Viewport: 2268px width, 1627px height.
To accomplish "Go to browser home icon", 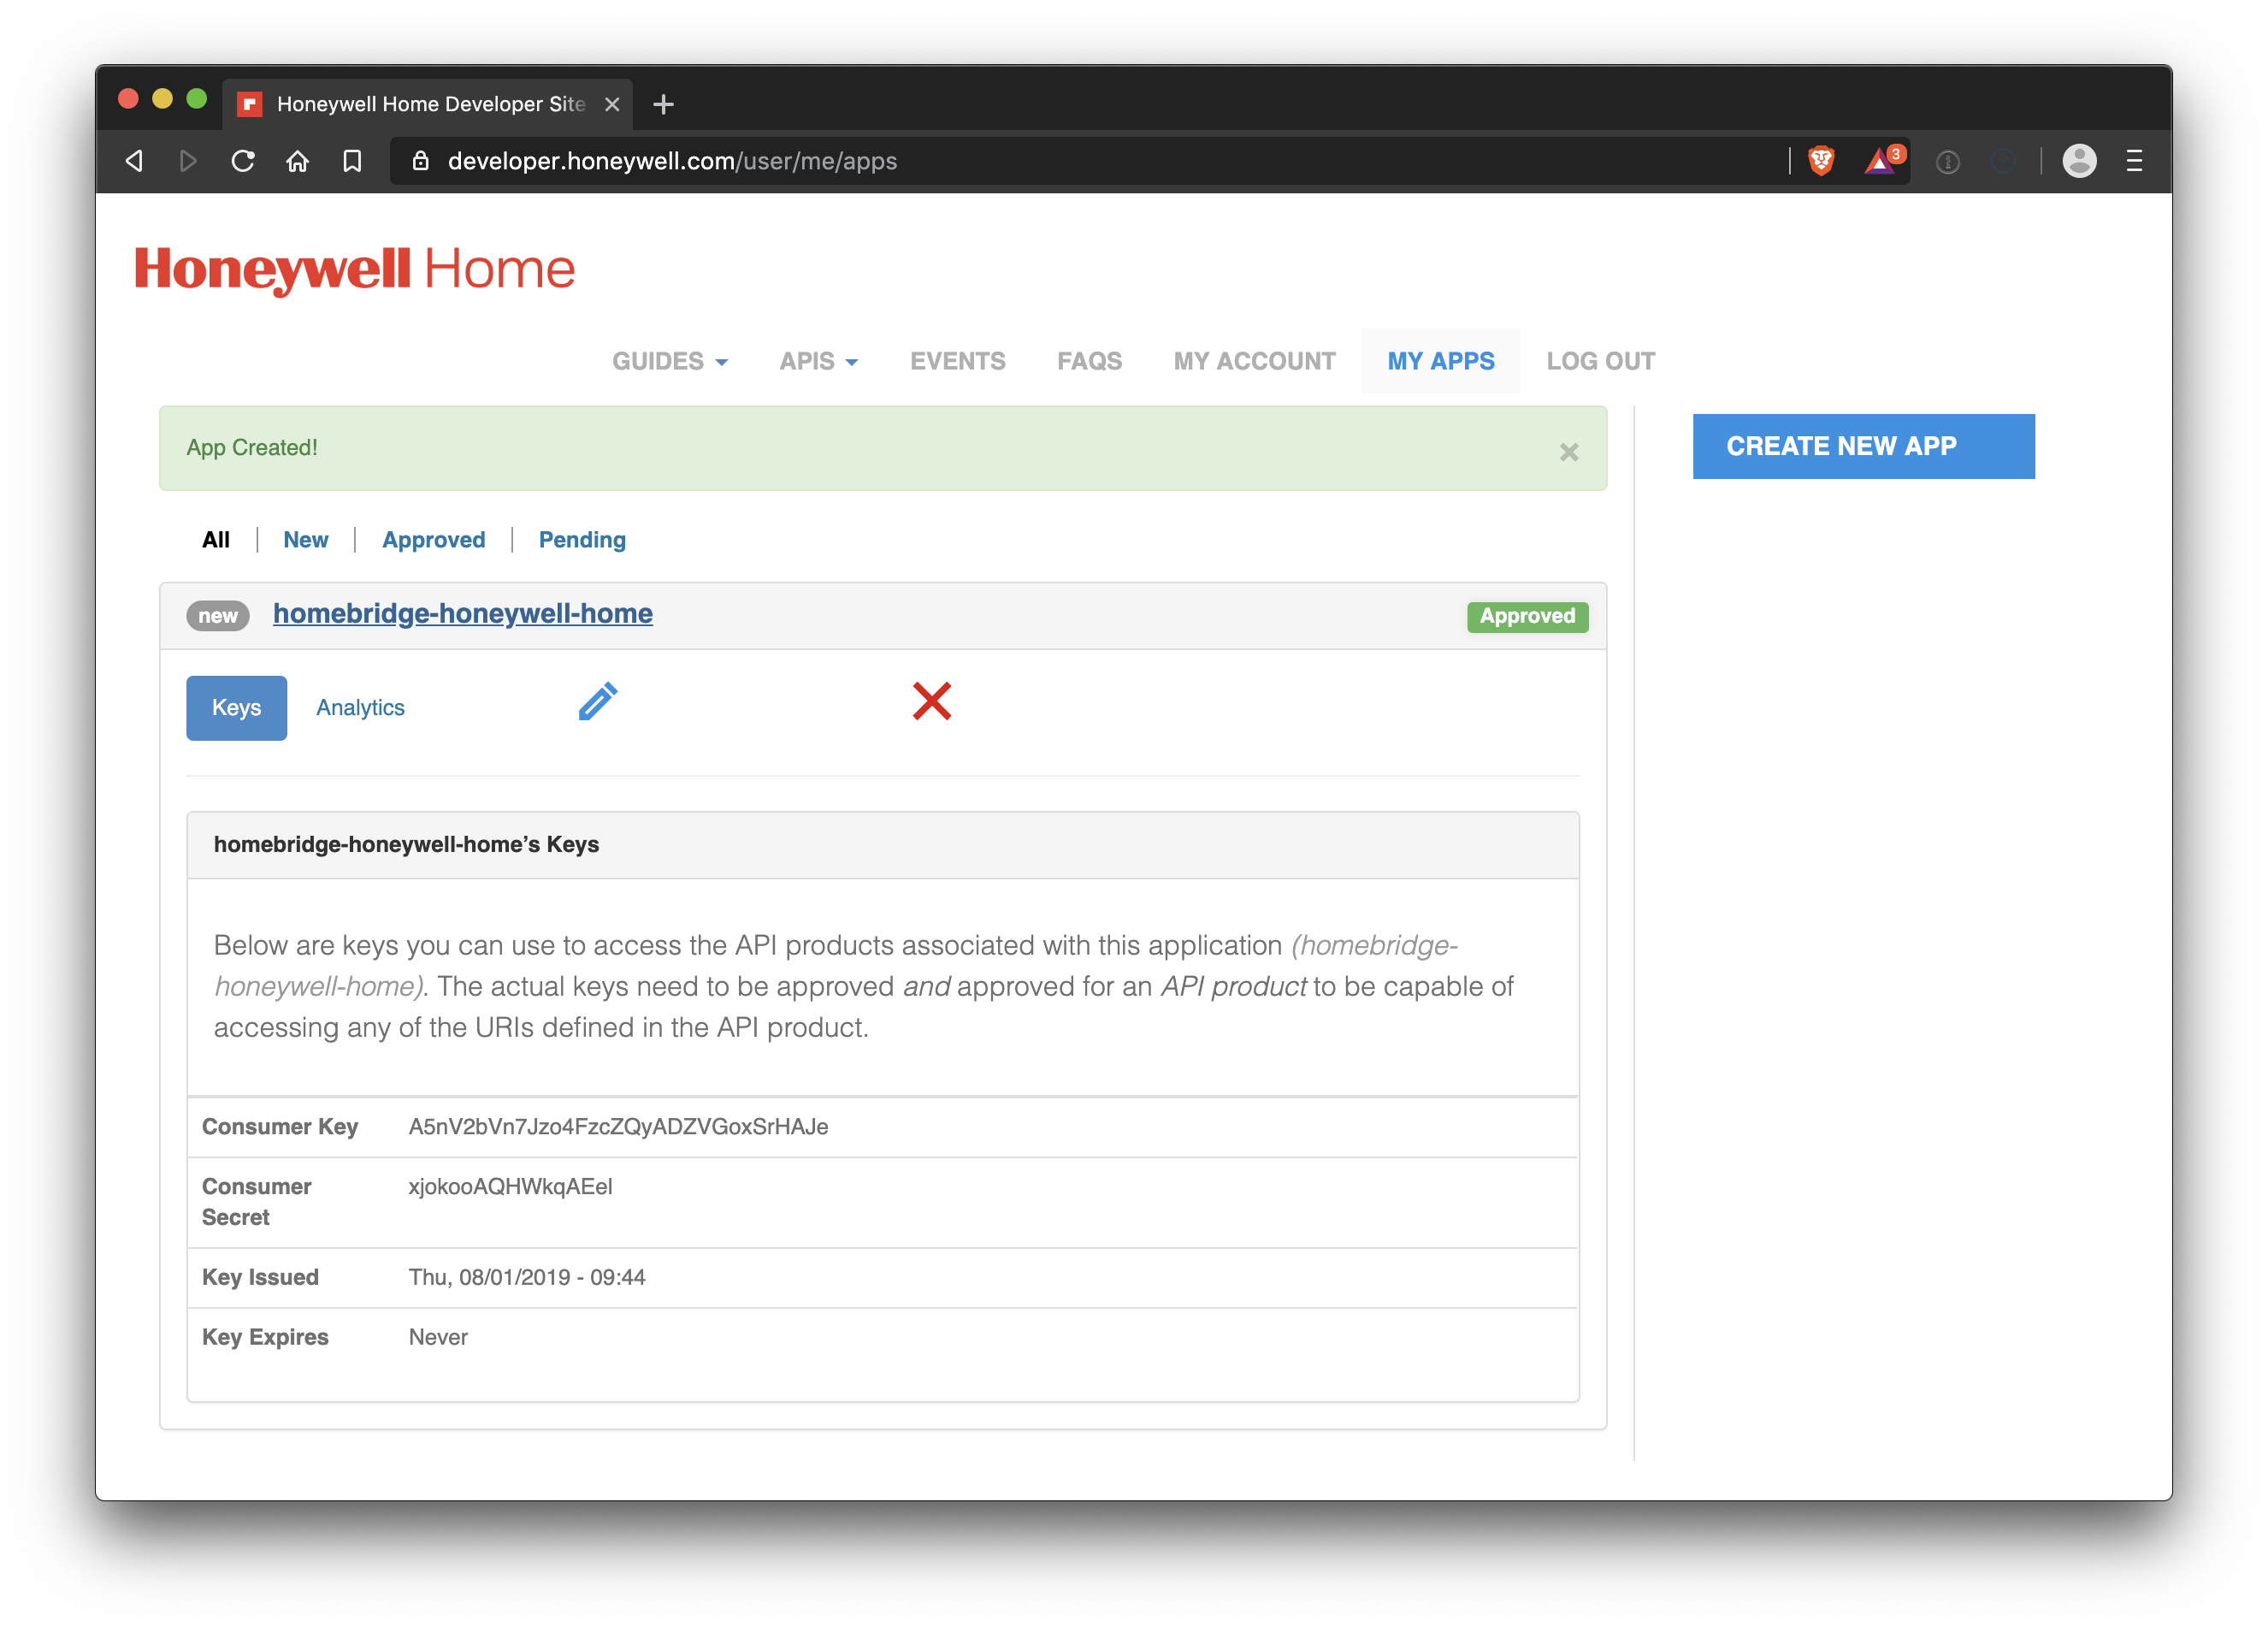I will 297,161.
